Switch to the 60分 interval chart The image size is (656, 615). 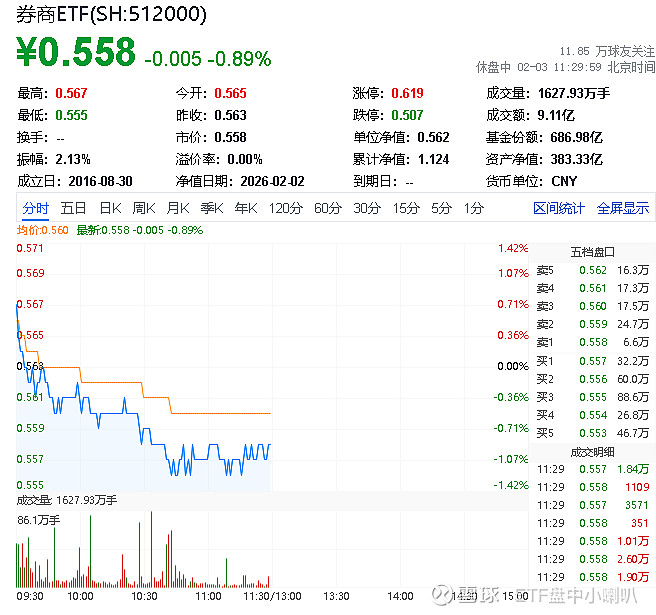tap(328, 208)
